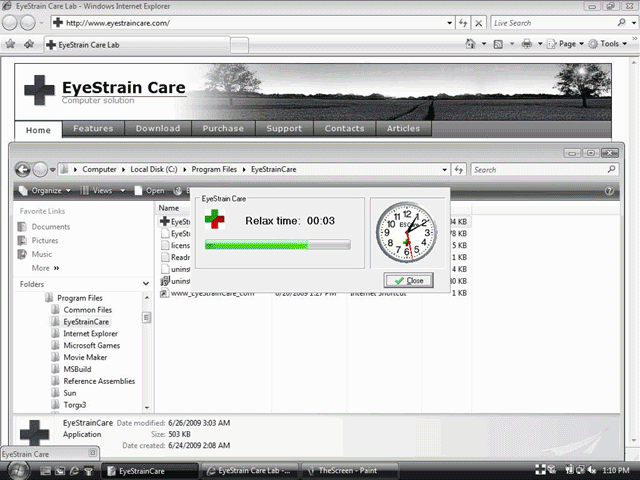
Task: Click the IE Refresh button
Action: (463, 23)
